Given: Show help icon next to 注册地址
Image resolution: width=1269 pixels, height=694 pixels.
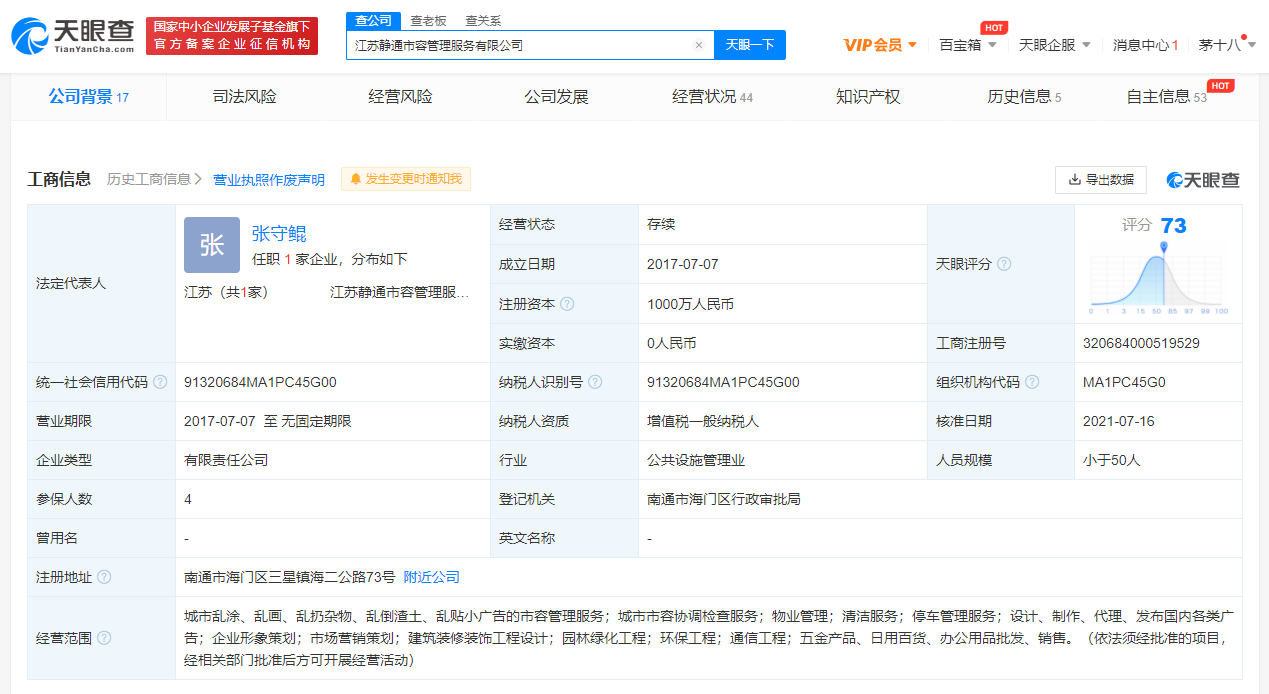Looking at the screenshot, I should pos(104,577).
